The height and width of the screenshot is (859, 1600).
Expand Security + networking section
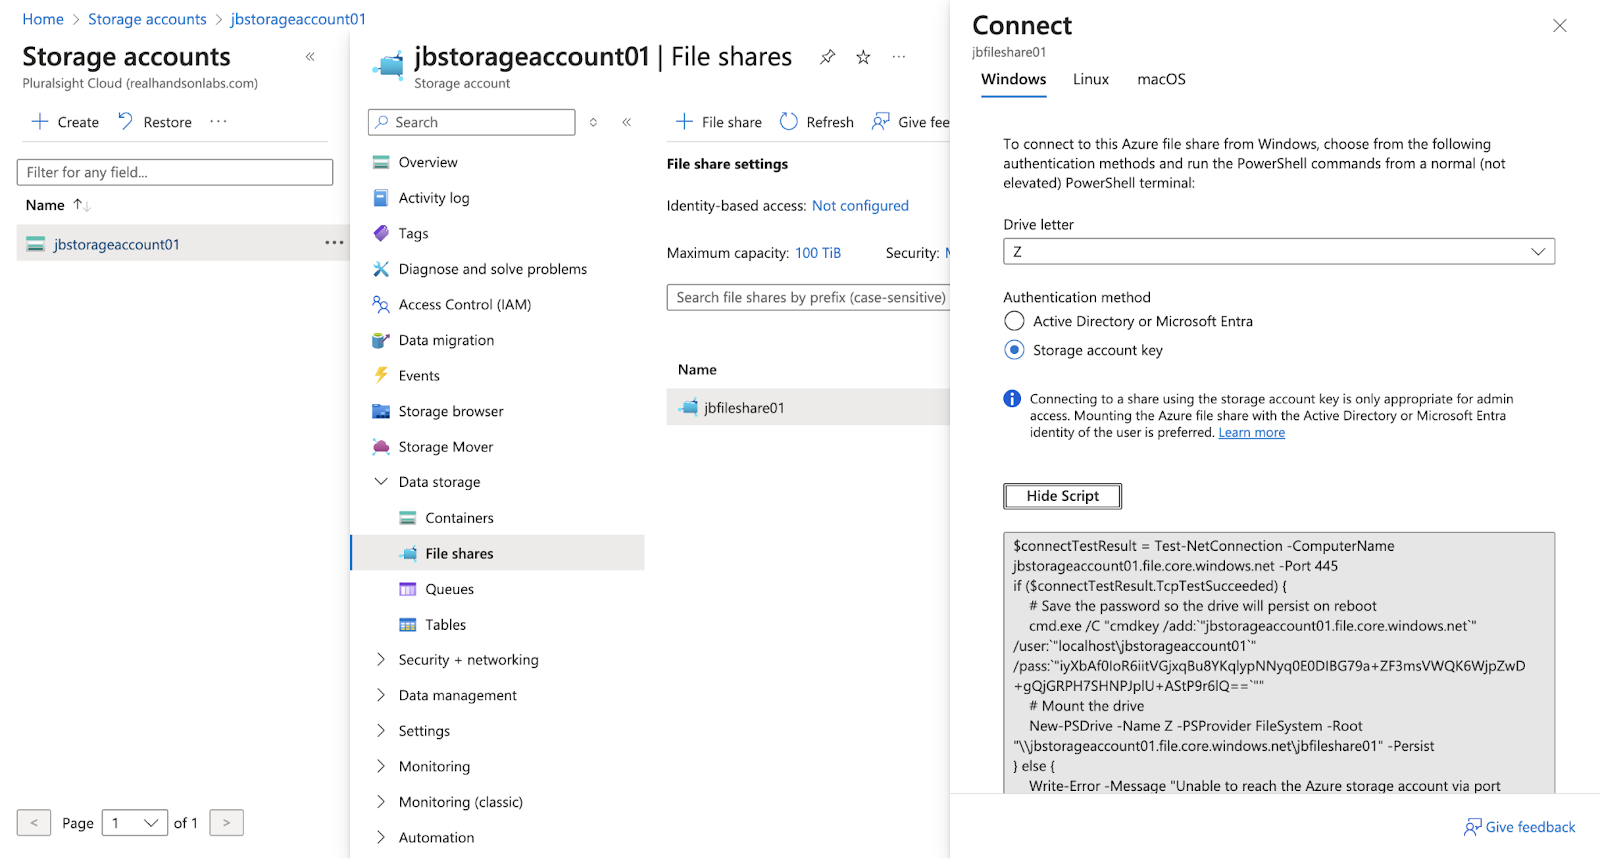point(380,659)
